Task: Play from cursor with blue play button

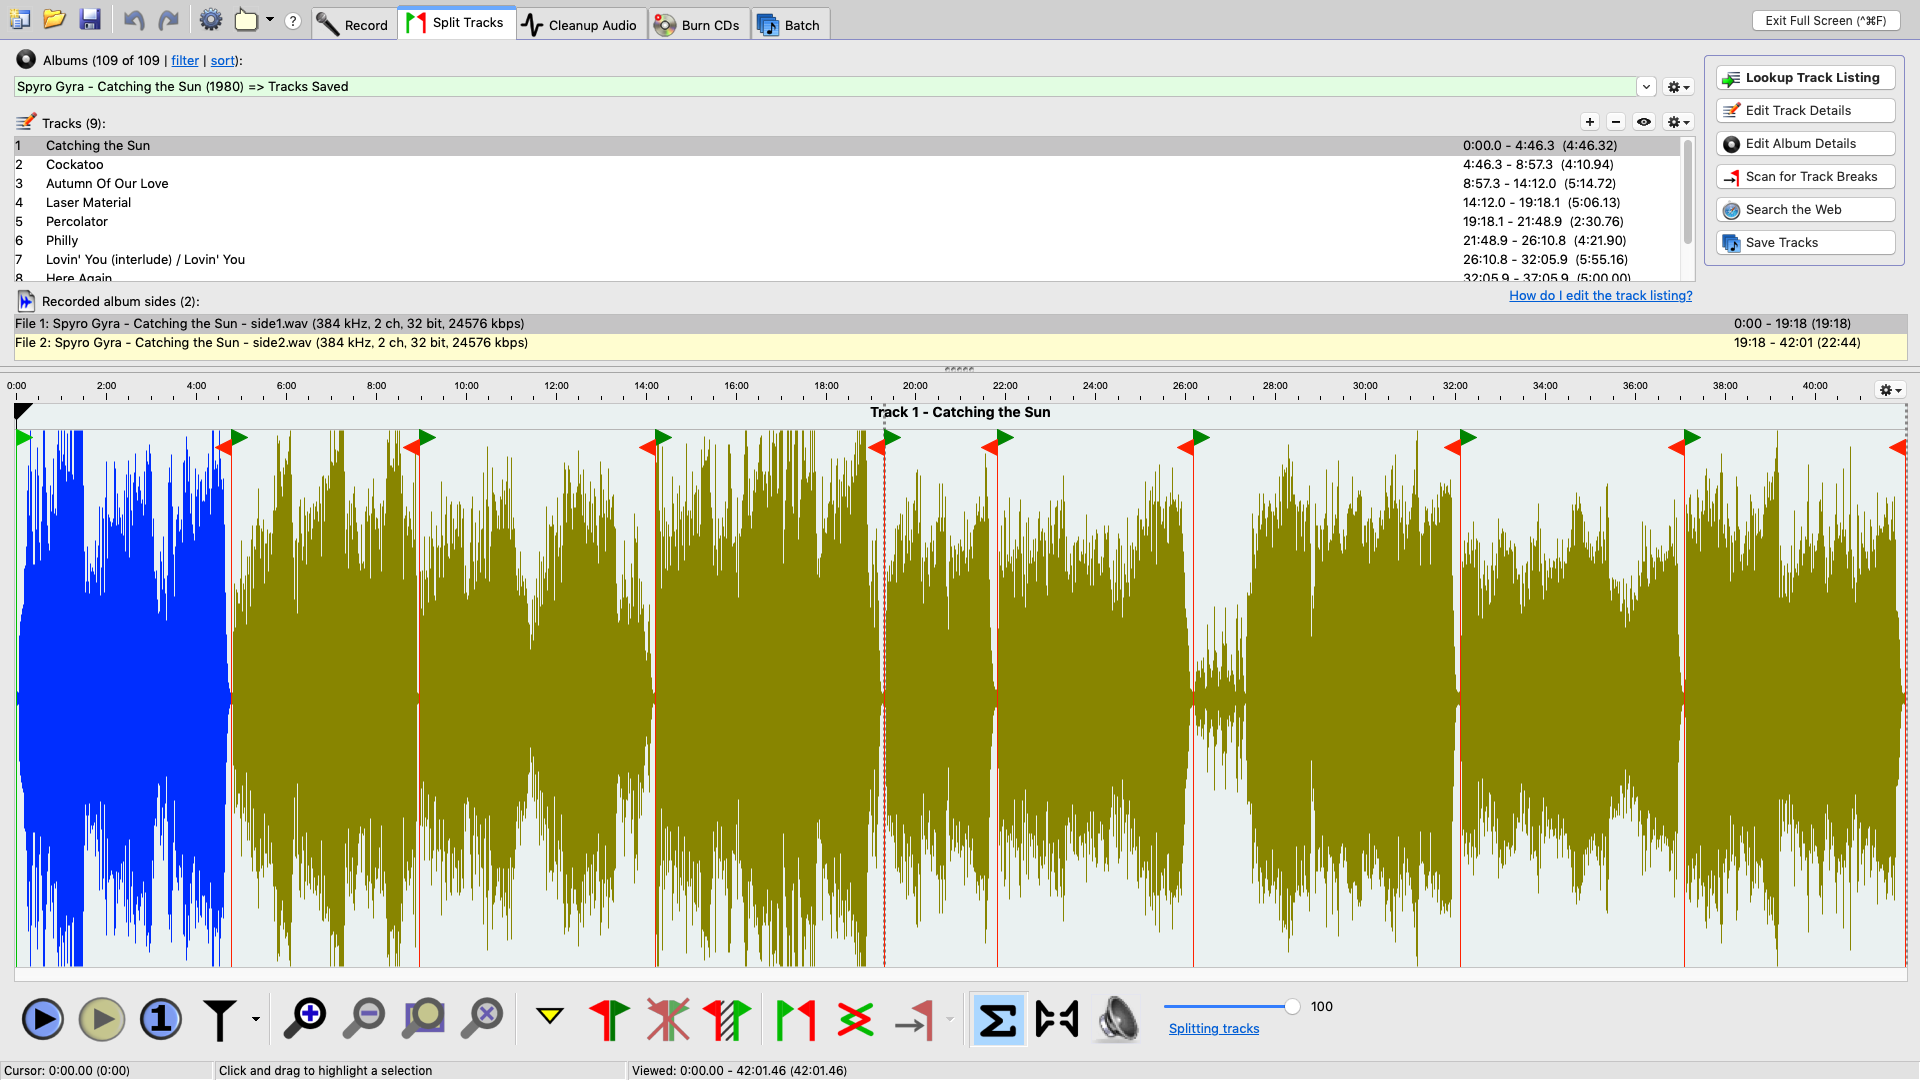Action: [x=43, y=1019]
